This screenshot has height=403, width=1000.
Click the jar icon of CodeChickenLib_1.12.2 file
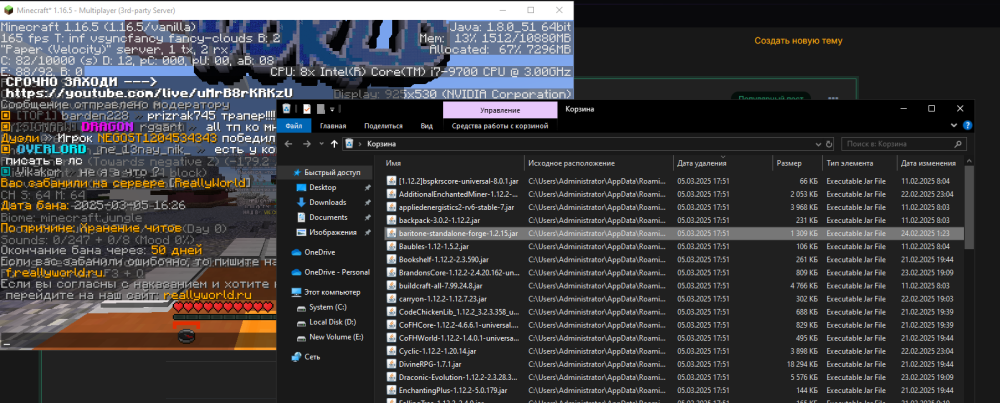coord(393,312)
